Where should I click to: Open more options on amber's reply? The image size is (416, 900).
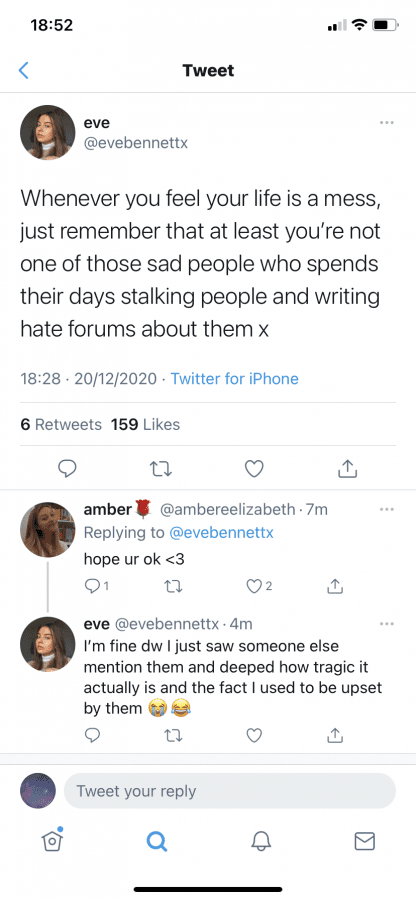387,509
